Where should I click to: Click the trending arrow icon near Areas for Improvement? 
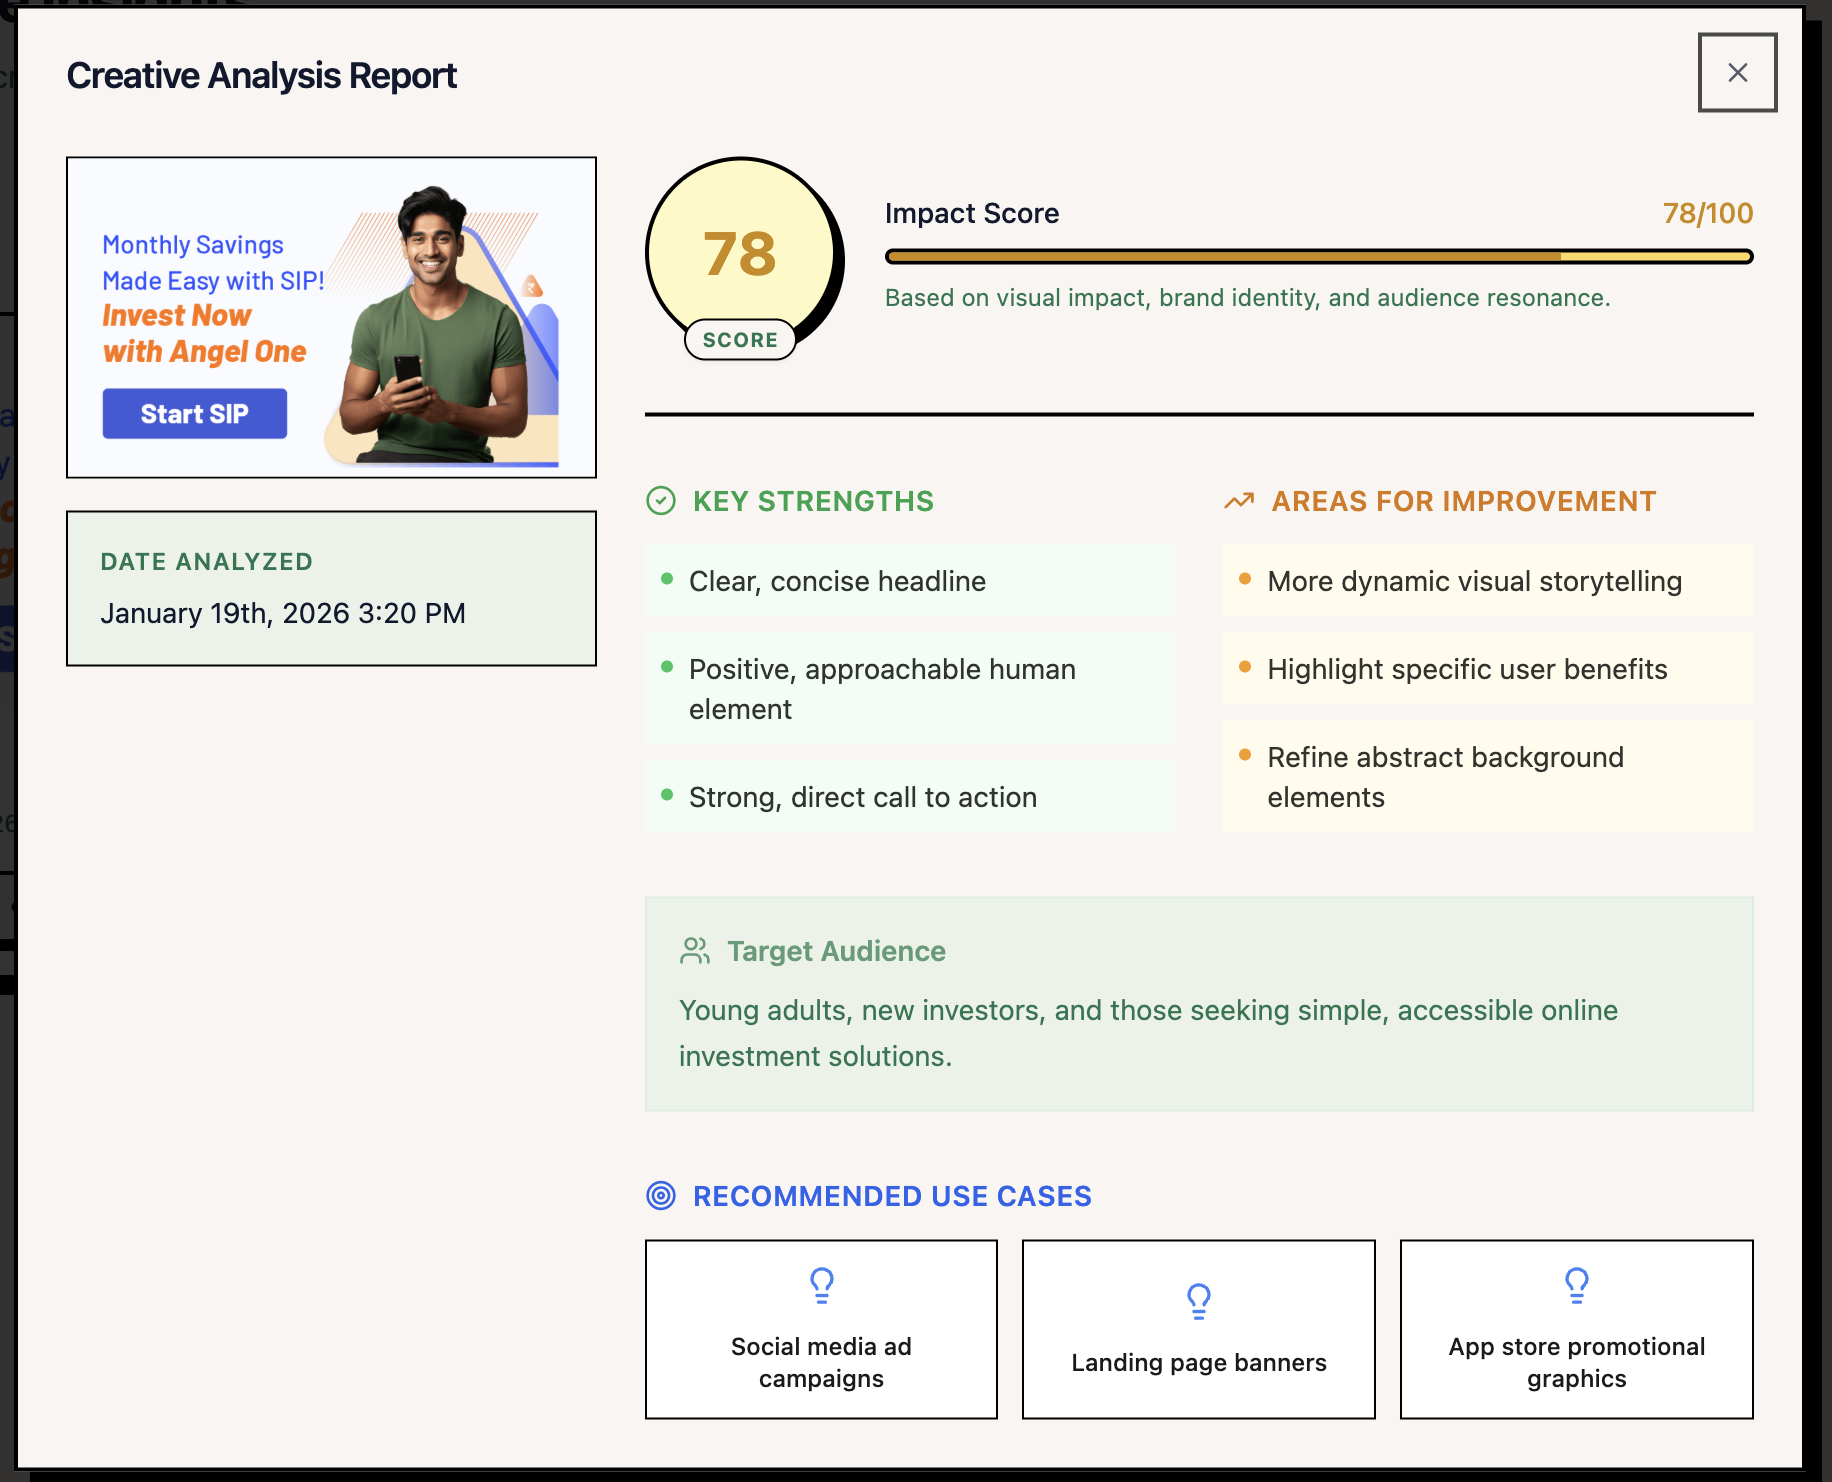tap(1239, 501)
